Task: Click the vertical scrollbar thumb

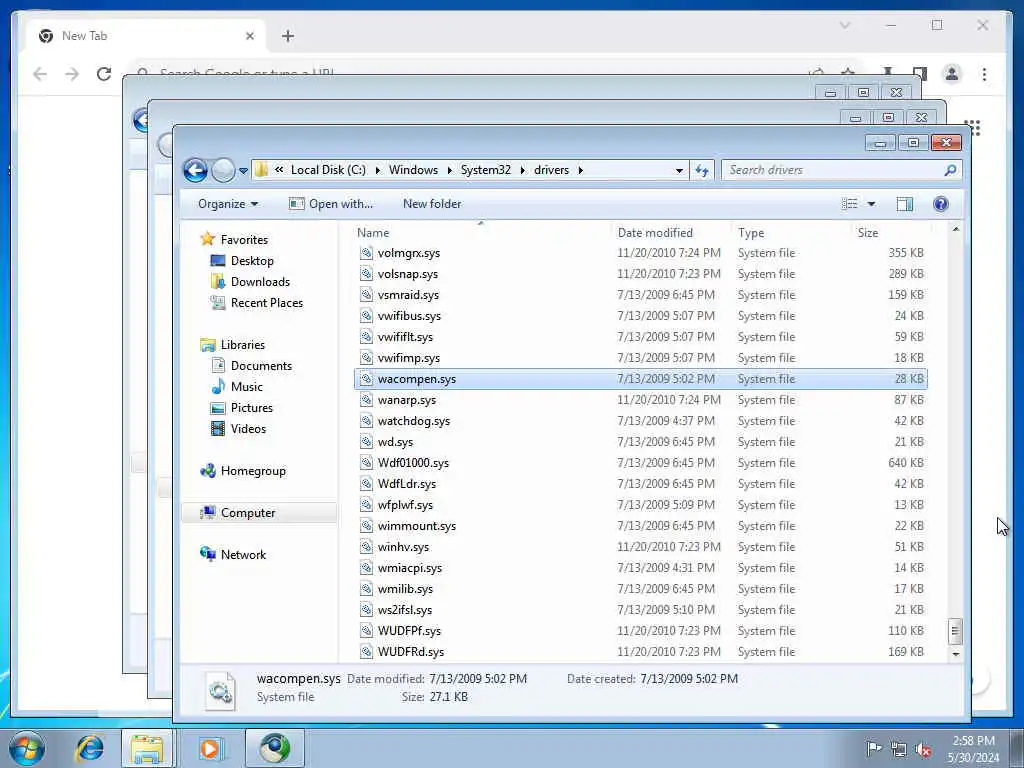Action: (955, 630)
